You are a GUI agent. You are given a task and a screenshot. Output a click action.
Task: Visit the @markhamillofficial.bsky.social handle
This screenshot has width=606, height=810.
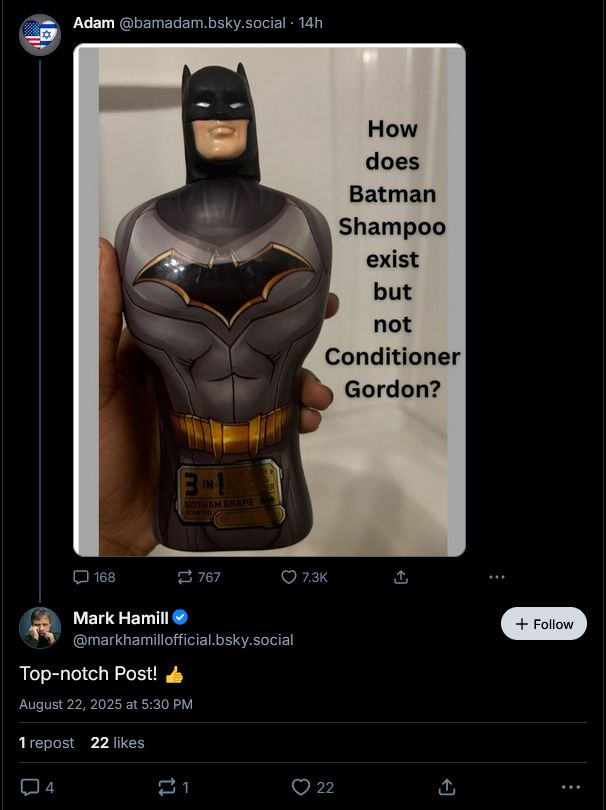click(183, 640)
